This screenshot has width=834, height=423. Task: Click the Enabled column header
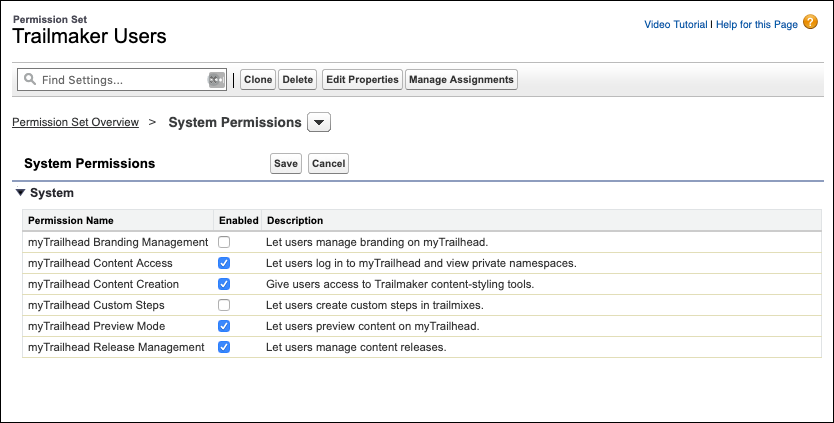pos(238,220)
